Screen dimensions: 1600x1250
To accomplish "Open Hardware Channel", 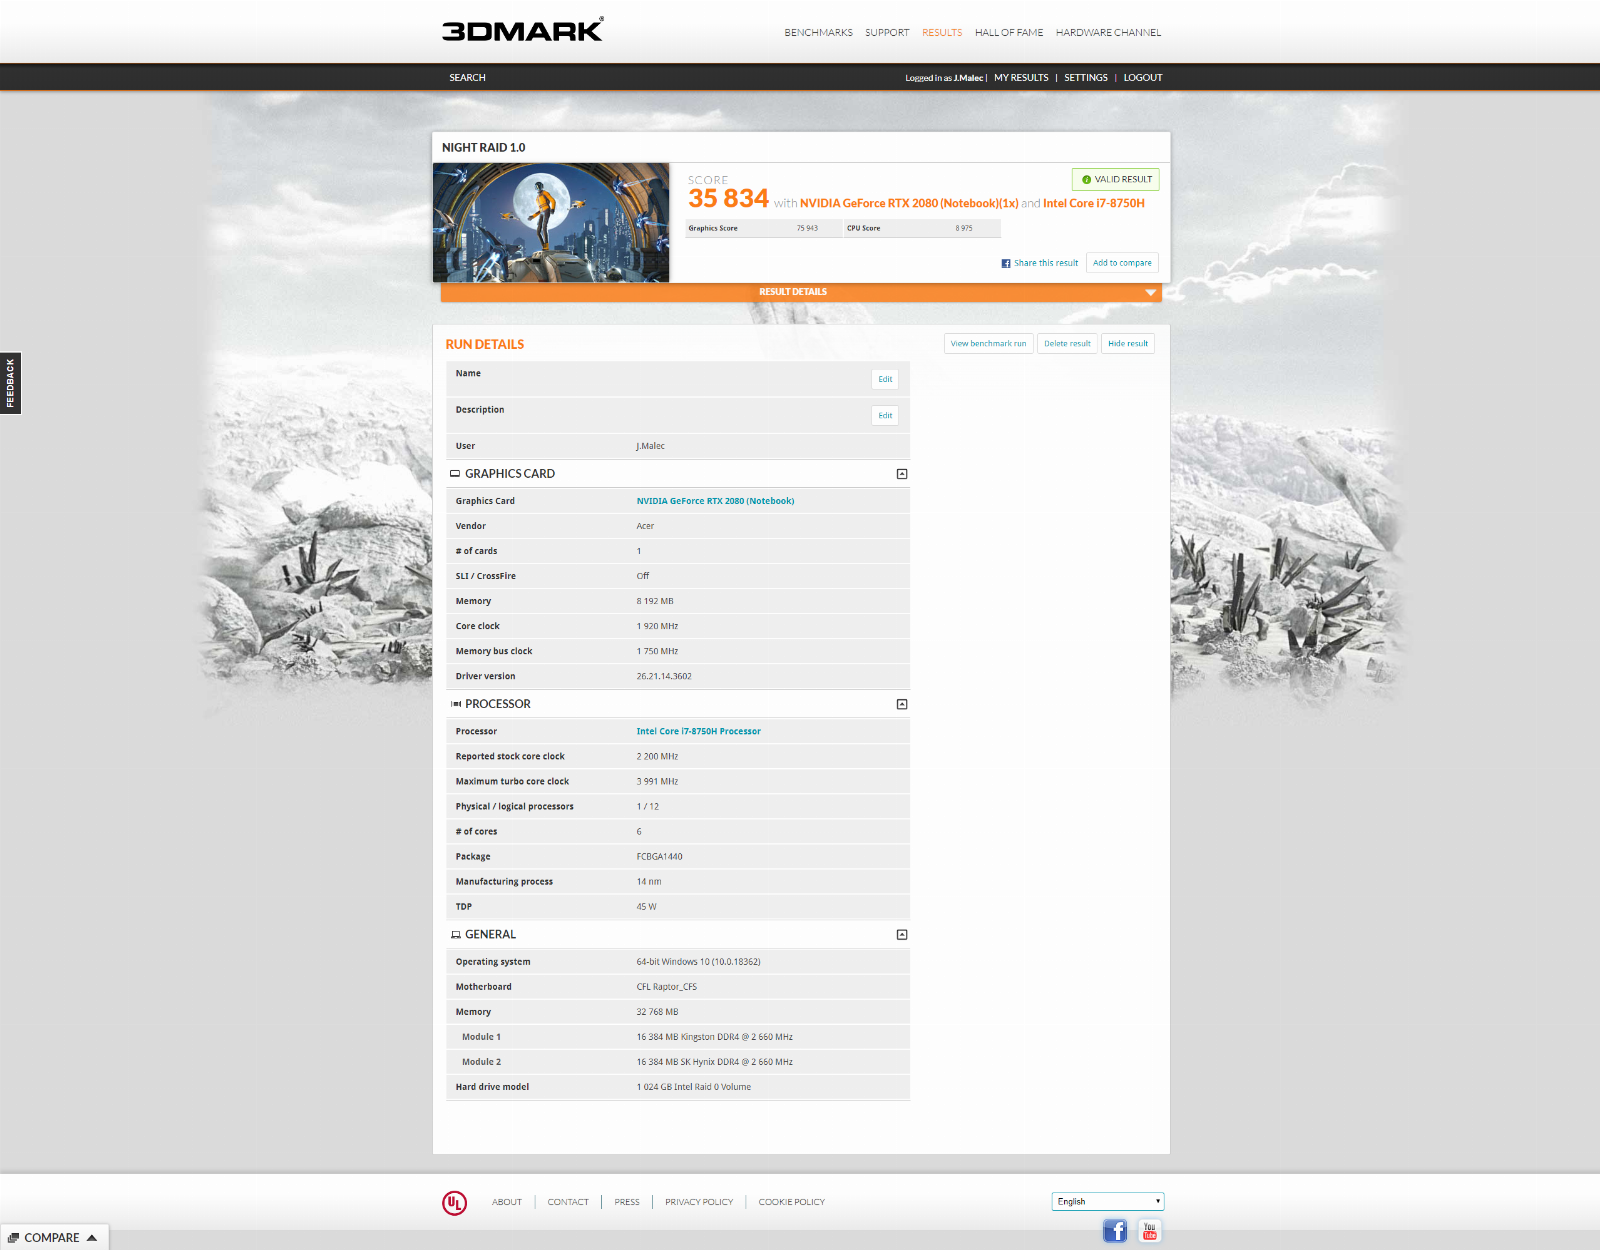I will pos(1108,33).
